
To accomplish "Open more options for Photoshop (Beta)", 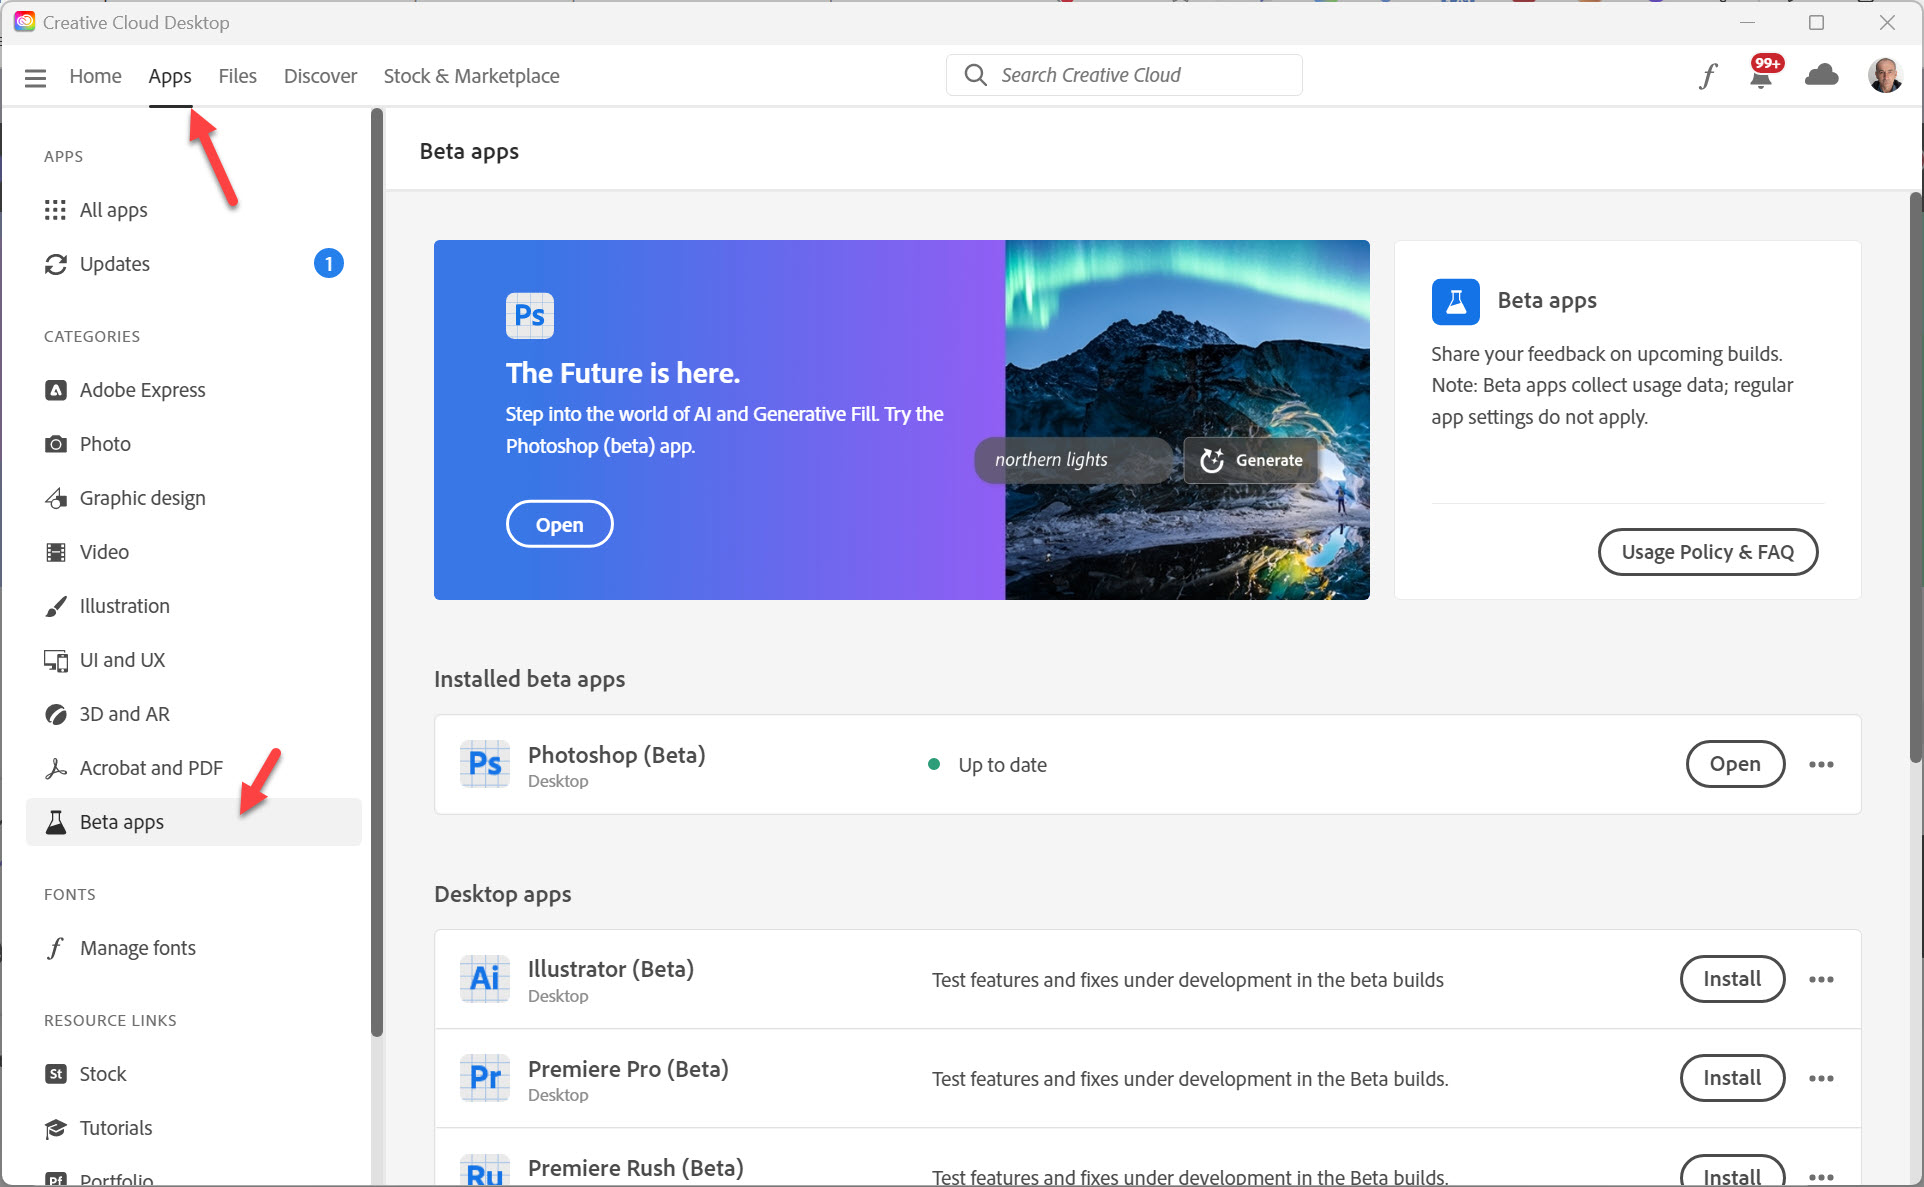I will 1822,764.
